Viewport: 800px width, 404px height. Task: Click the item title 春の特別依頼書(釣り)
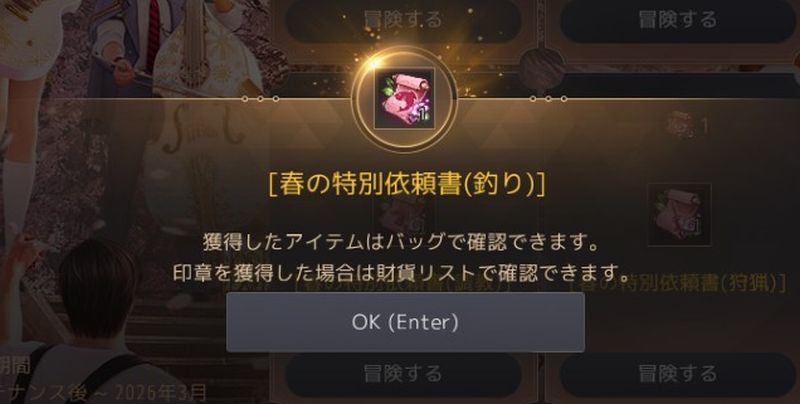pos(407,185)
